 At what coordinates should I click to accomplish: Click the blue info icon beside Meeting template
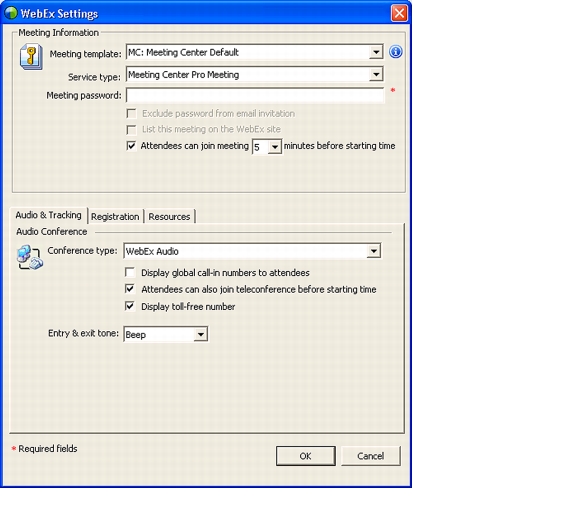395,52
